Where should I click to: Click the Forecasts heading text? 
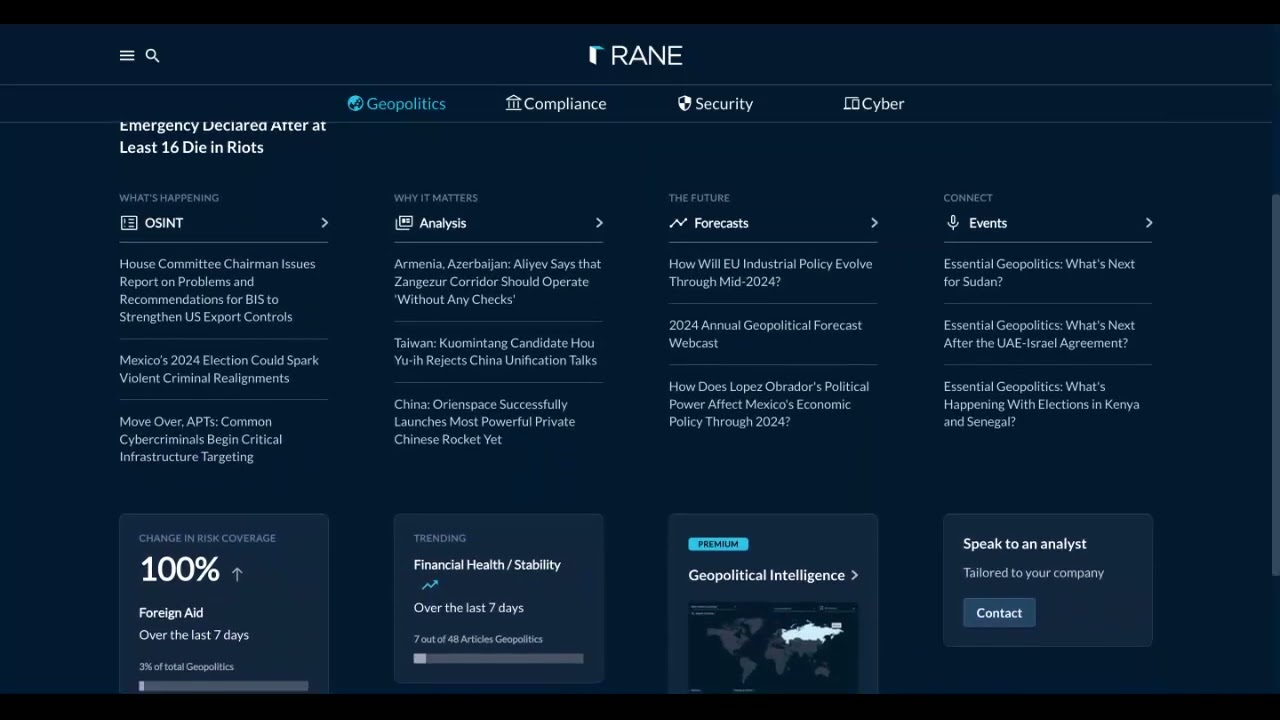click(x=721, y=223)
